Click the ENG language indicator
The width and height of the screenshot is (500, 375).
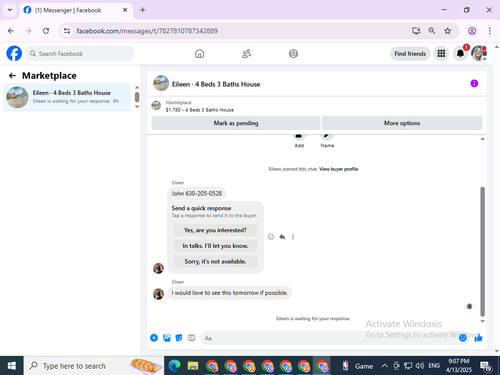tap(434, 366)
